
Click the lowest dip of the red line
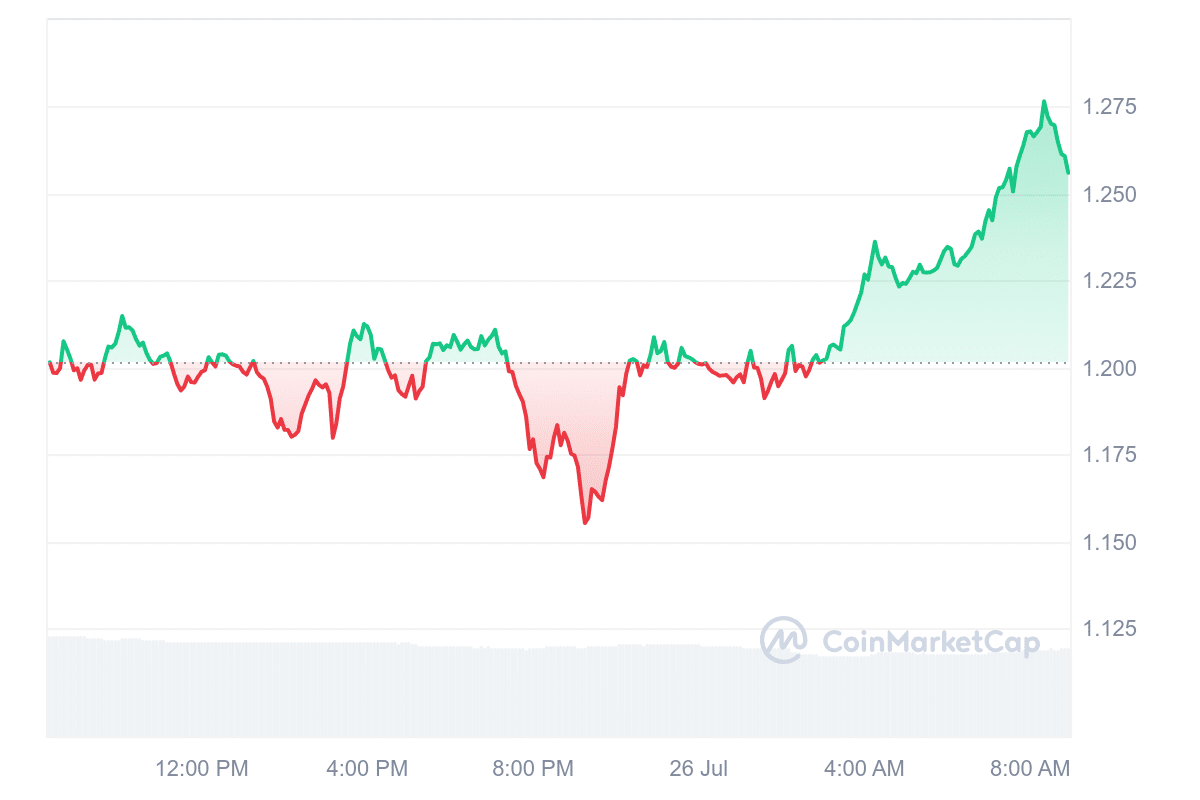585,522
